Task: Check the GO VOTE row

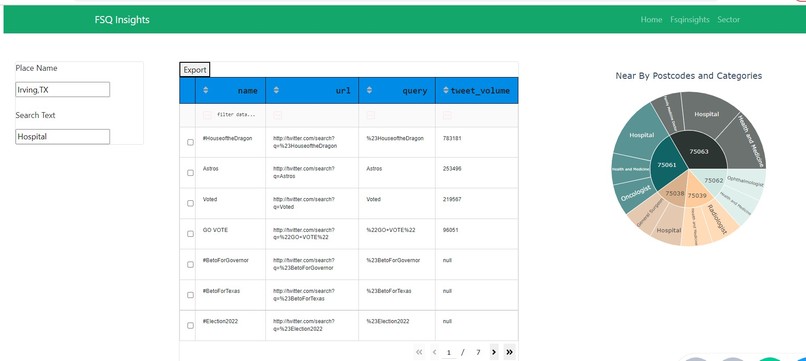Action: click(190, 233)
